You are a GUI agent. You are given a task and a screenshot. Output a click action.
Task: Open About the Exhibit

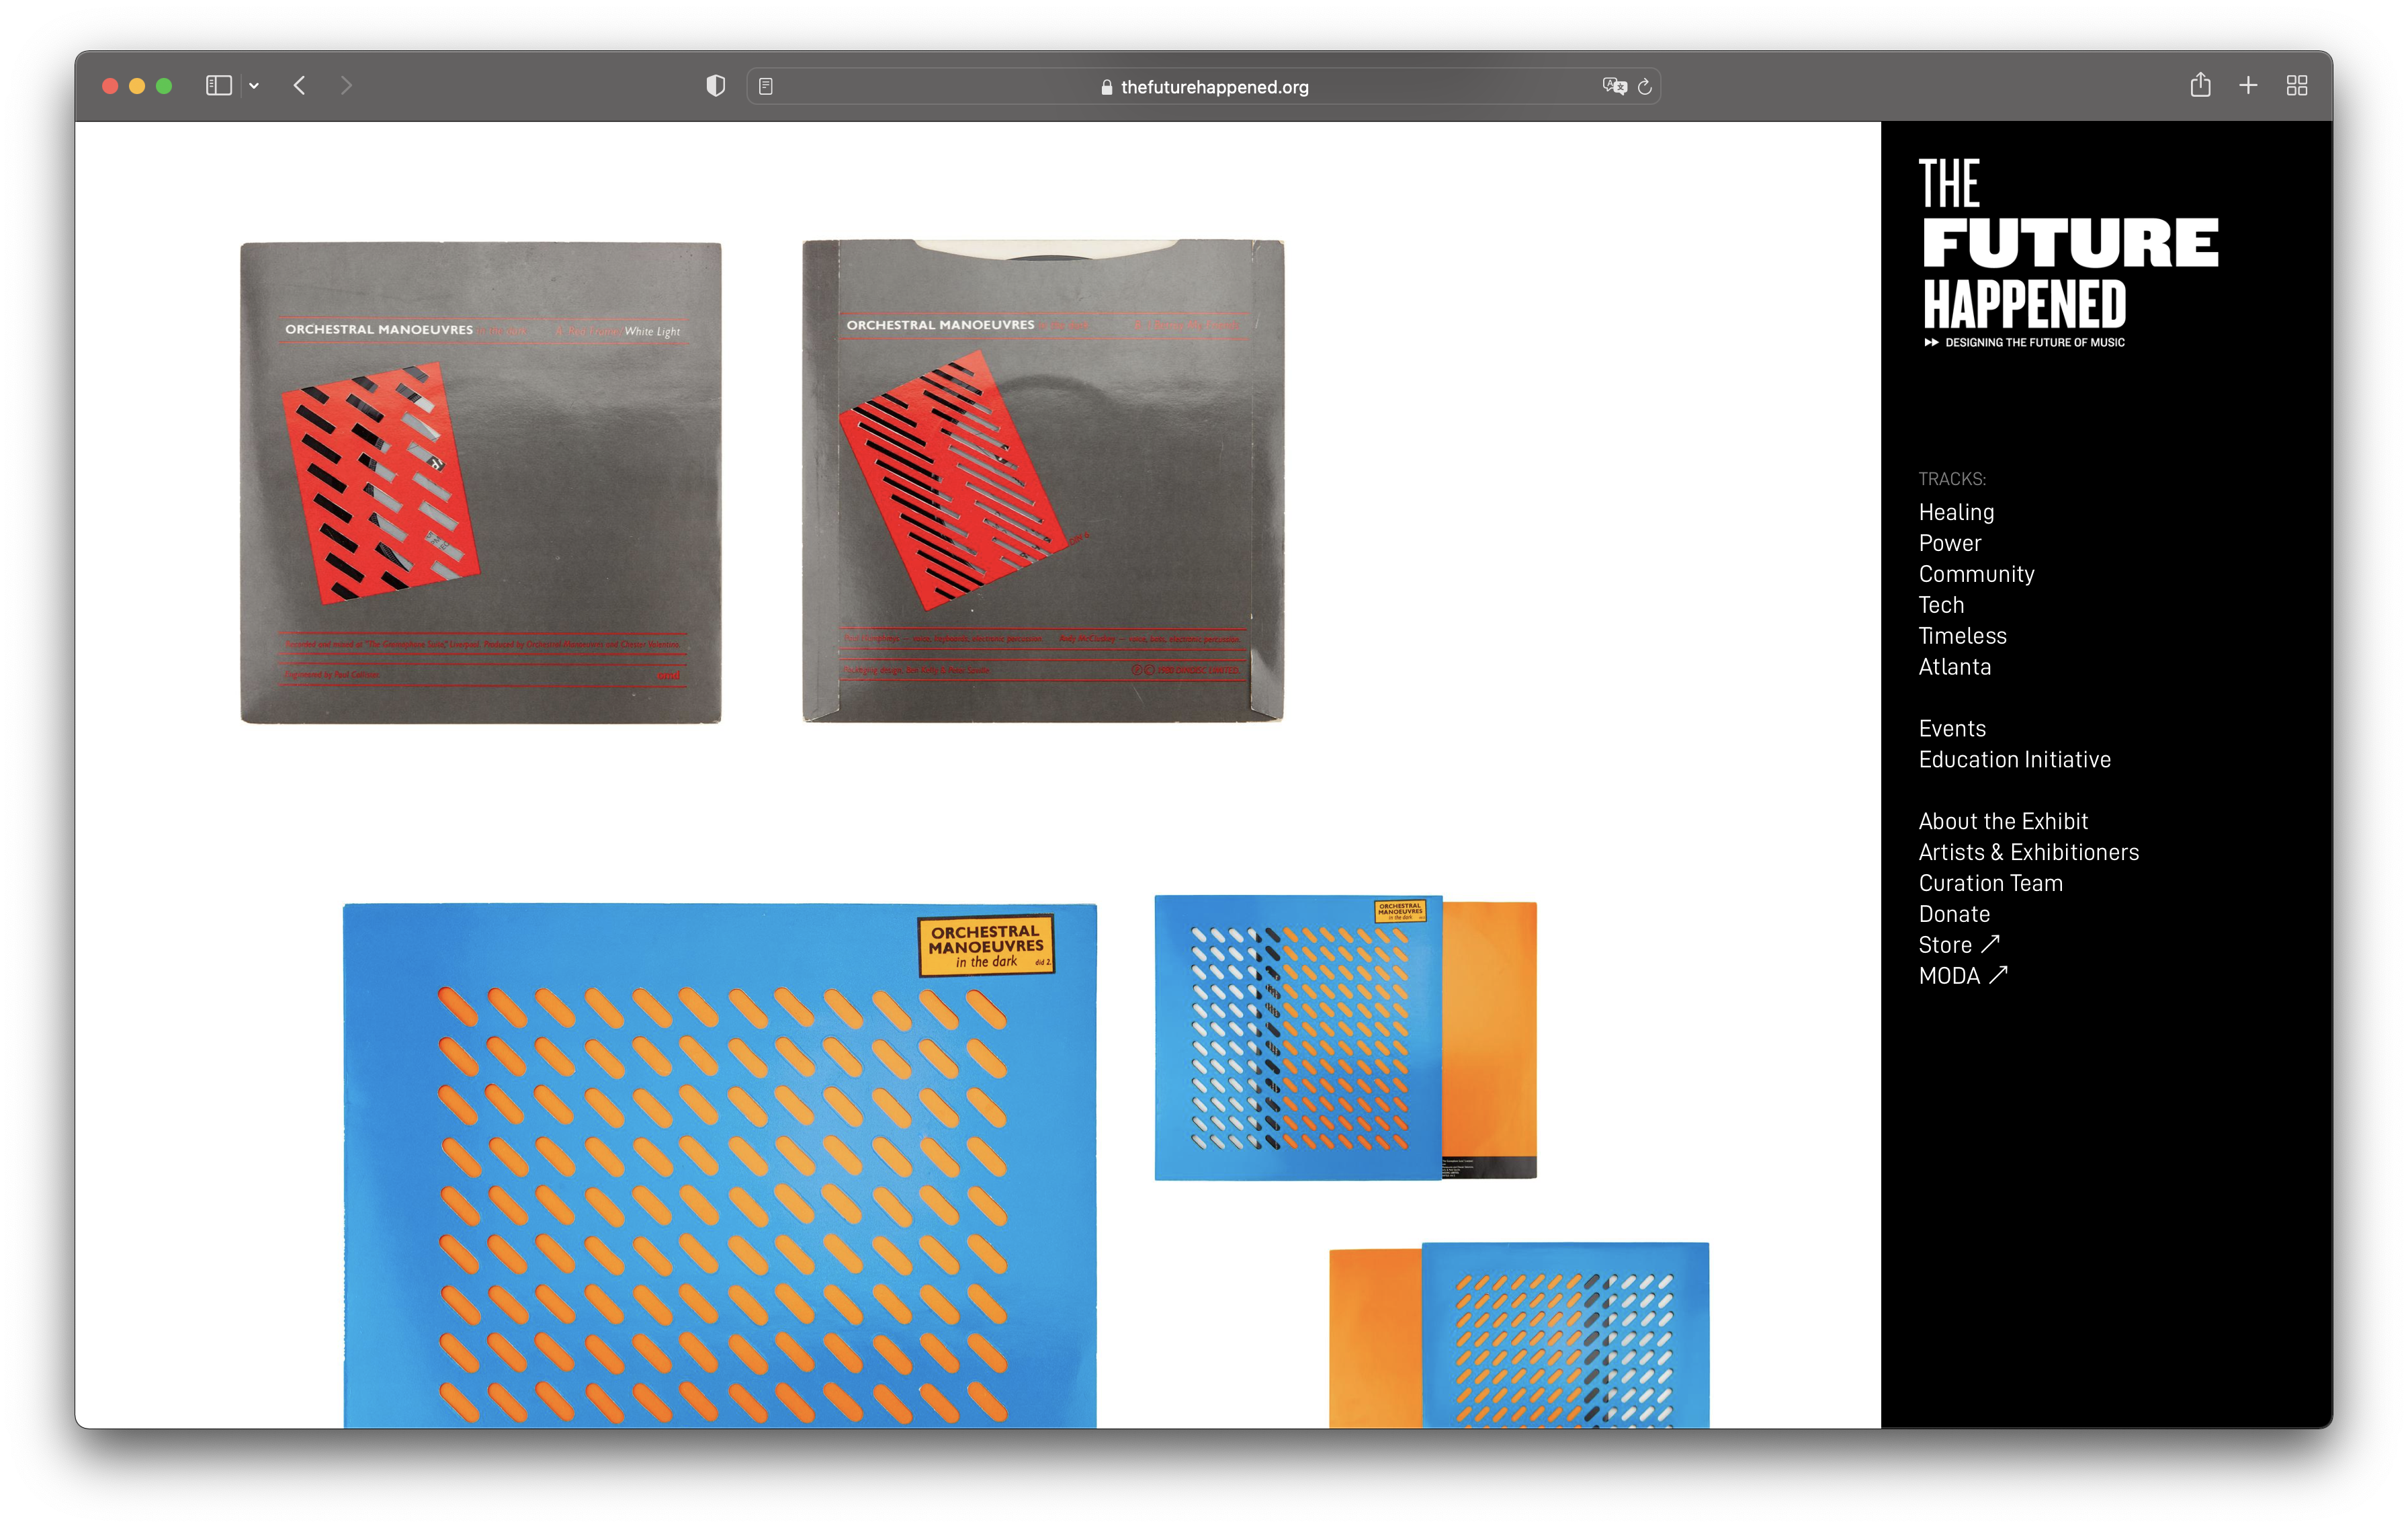pyautogui.click(x=2003, y=822)
